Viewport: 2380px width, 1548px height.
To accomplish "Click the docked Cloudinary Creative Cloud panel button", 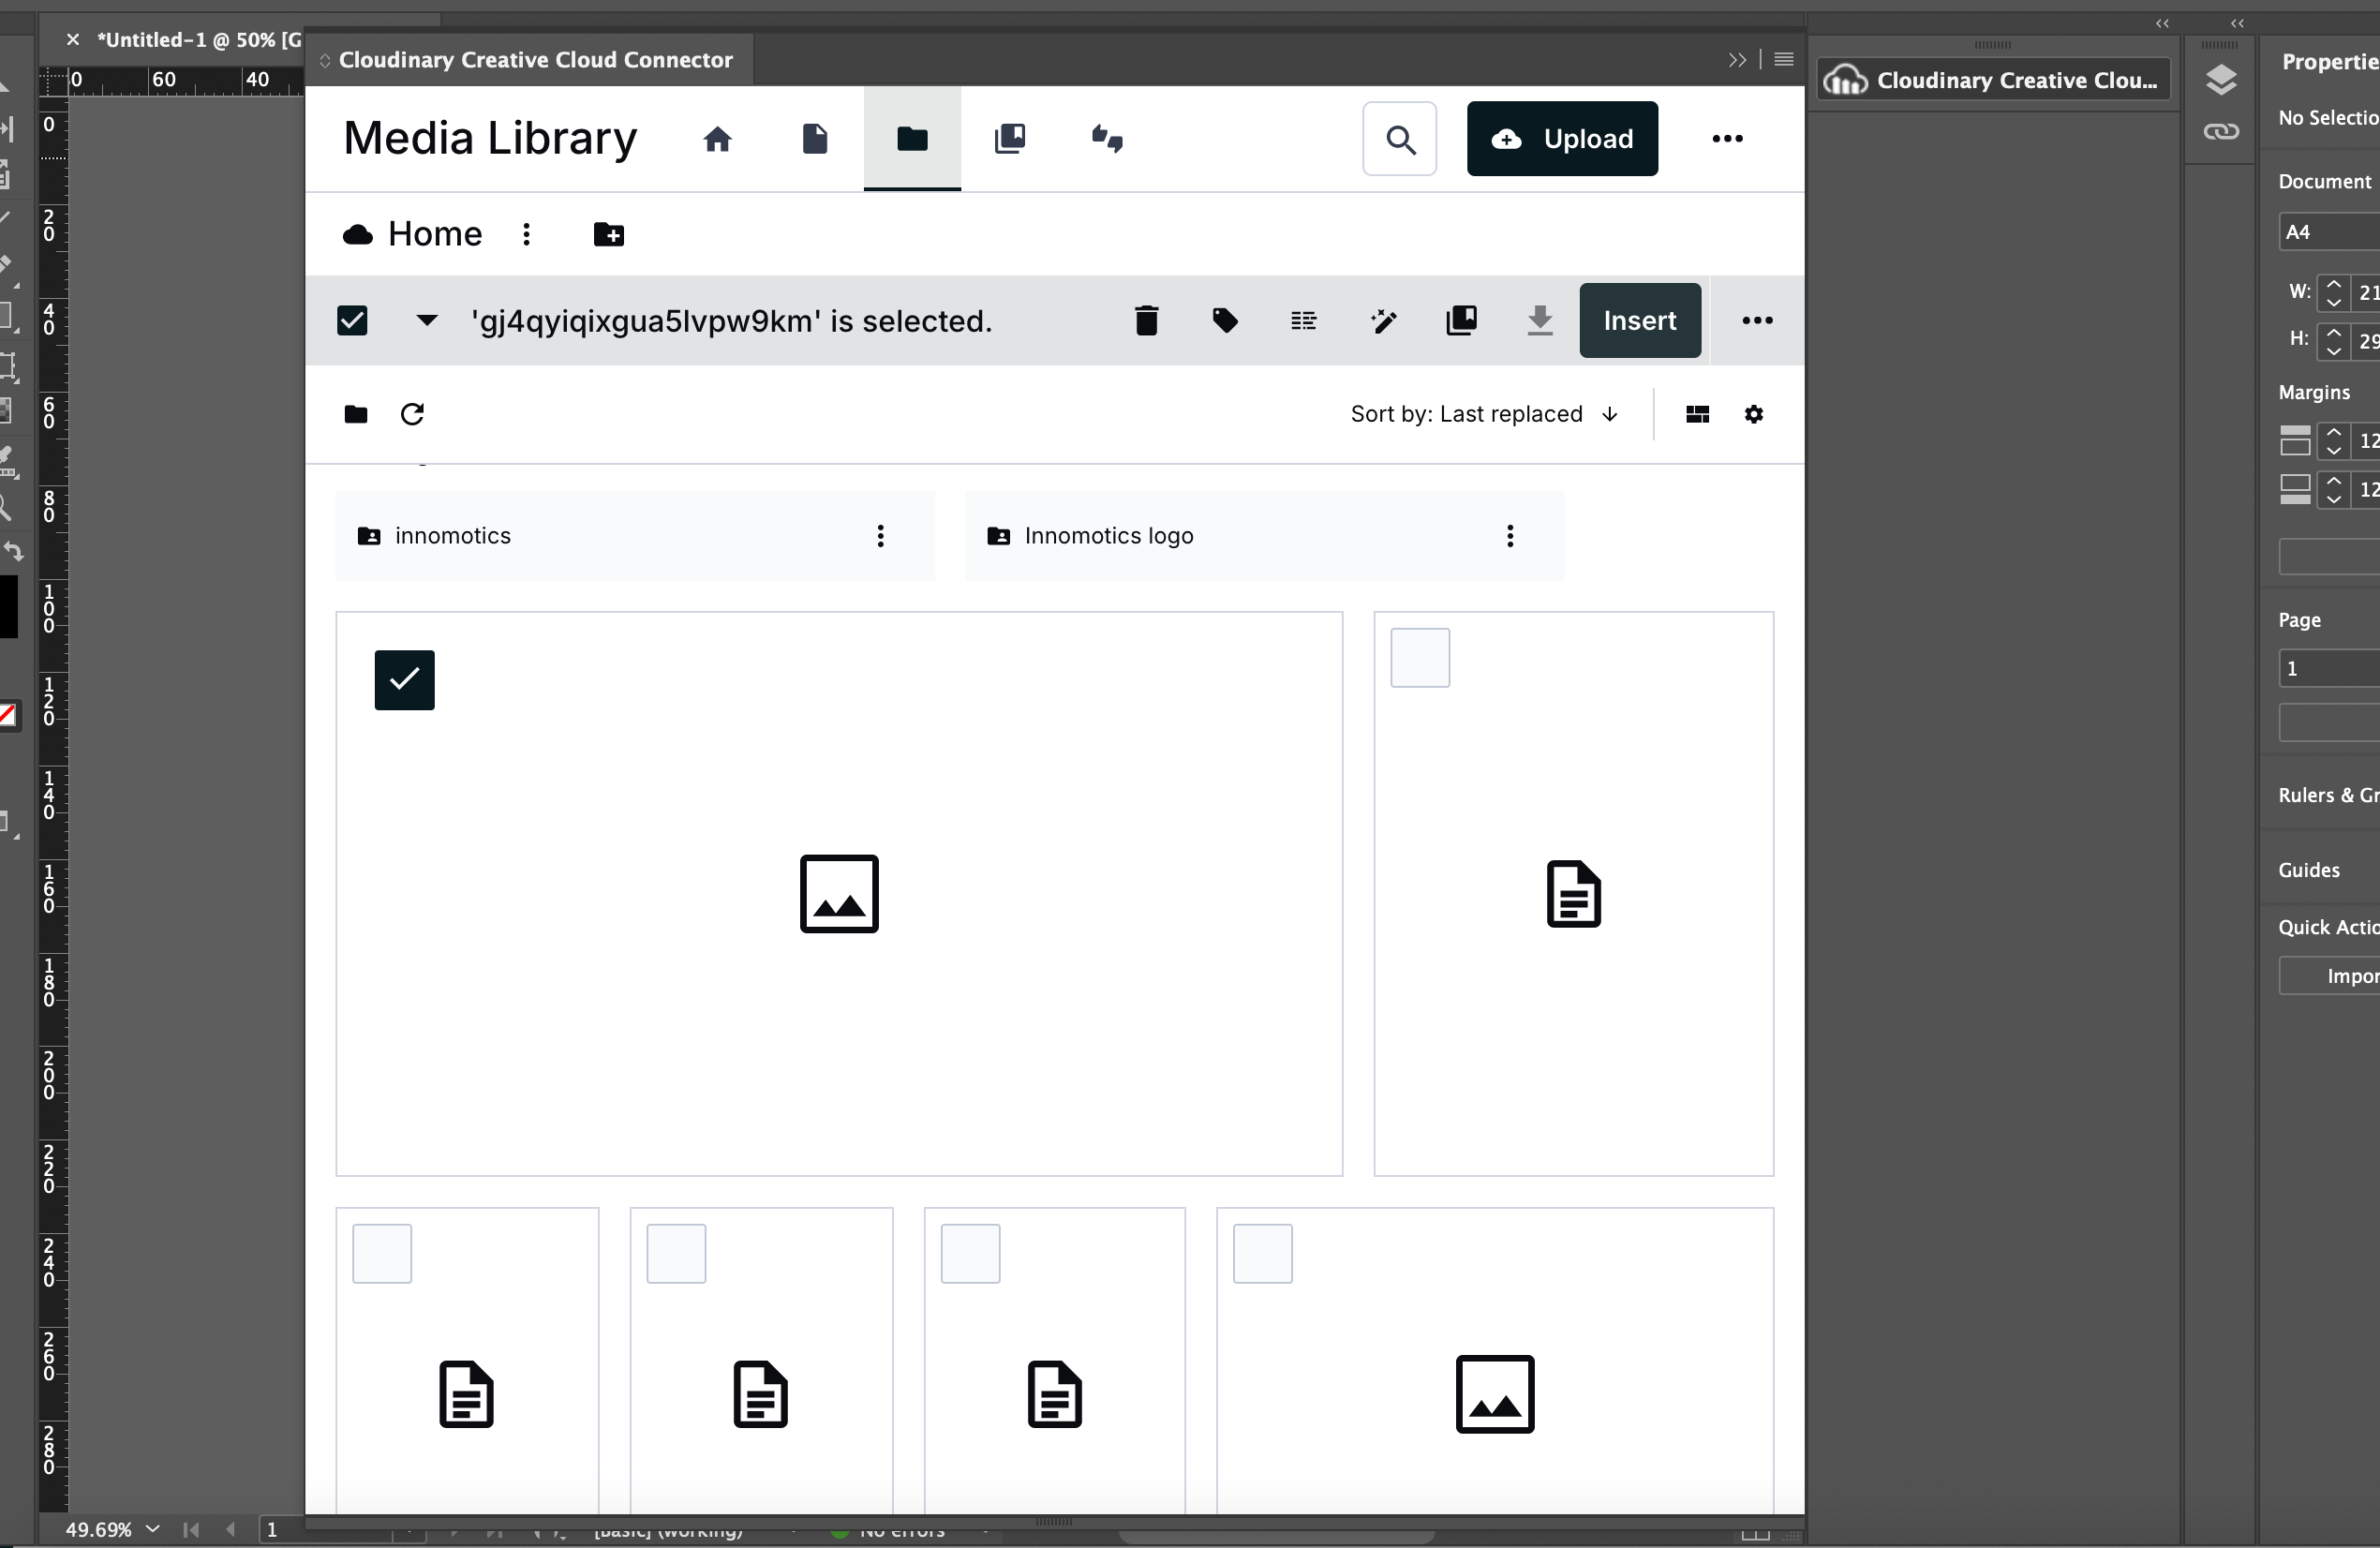I will 1993,80.
